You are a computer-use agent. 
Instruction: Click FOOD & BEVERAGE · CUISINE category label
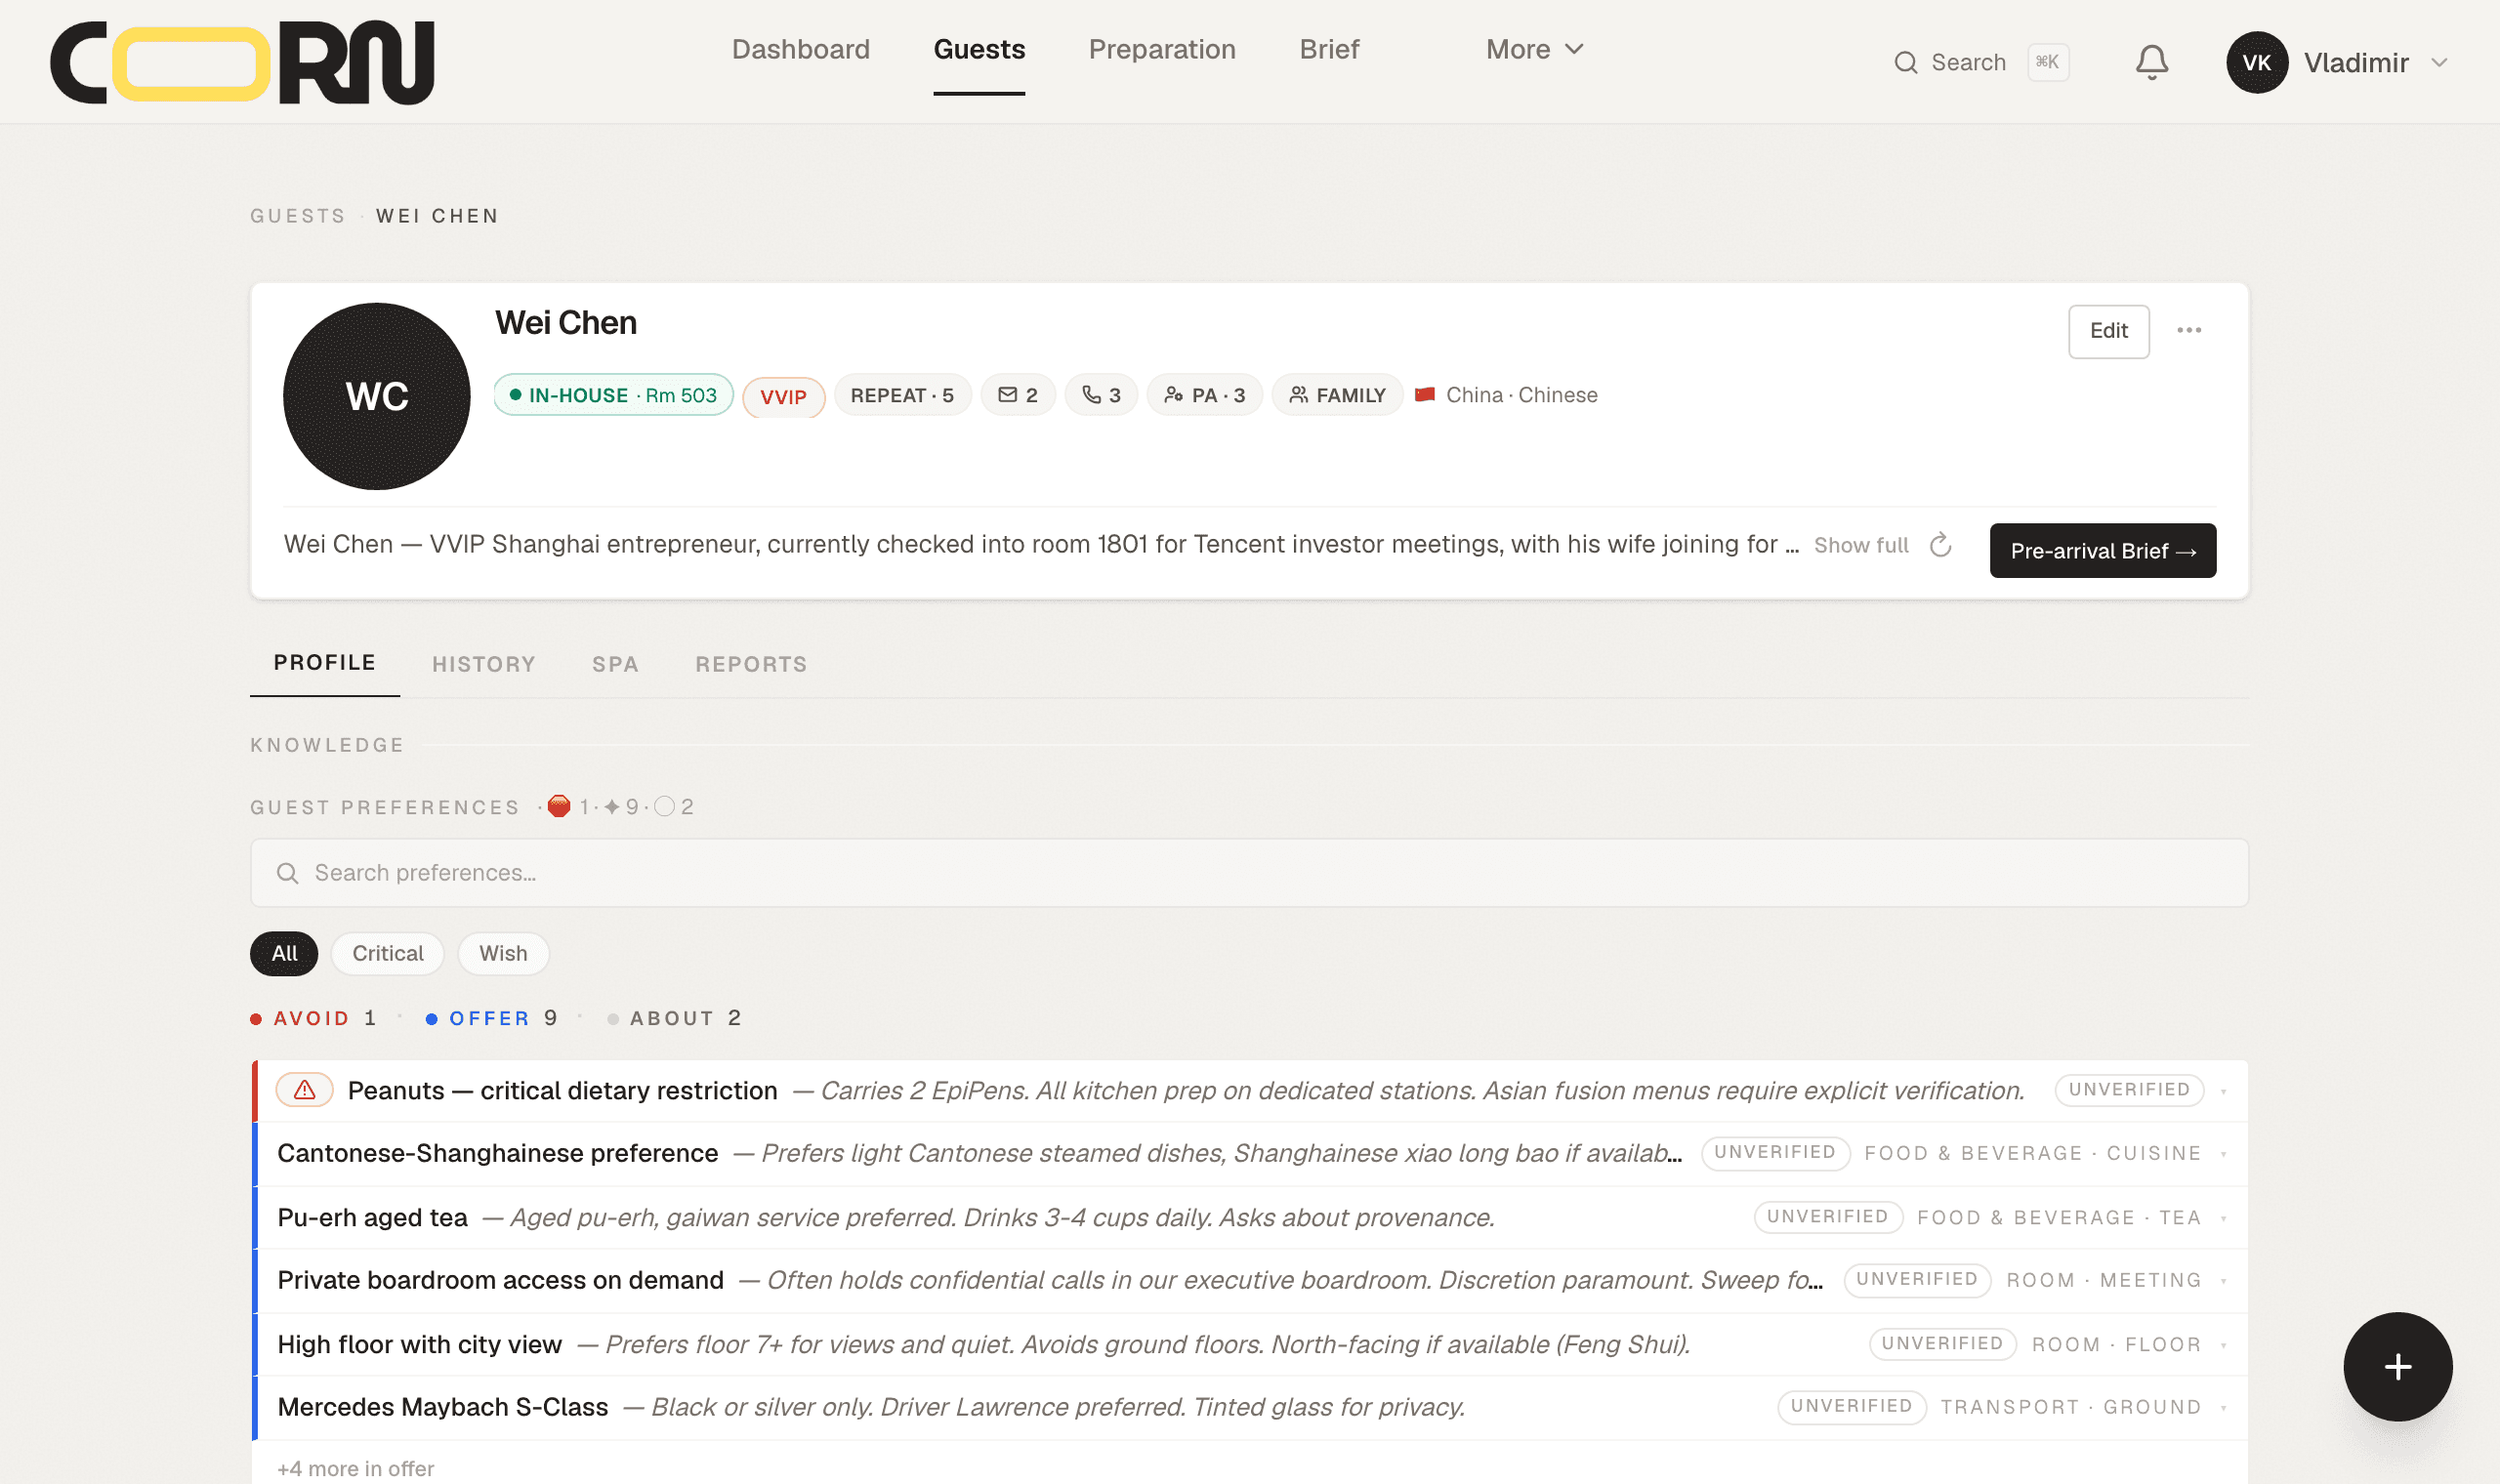click(2032, 1153)
